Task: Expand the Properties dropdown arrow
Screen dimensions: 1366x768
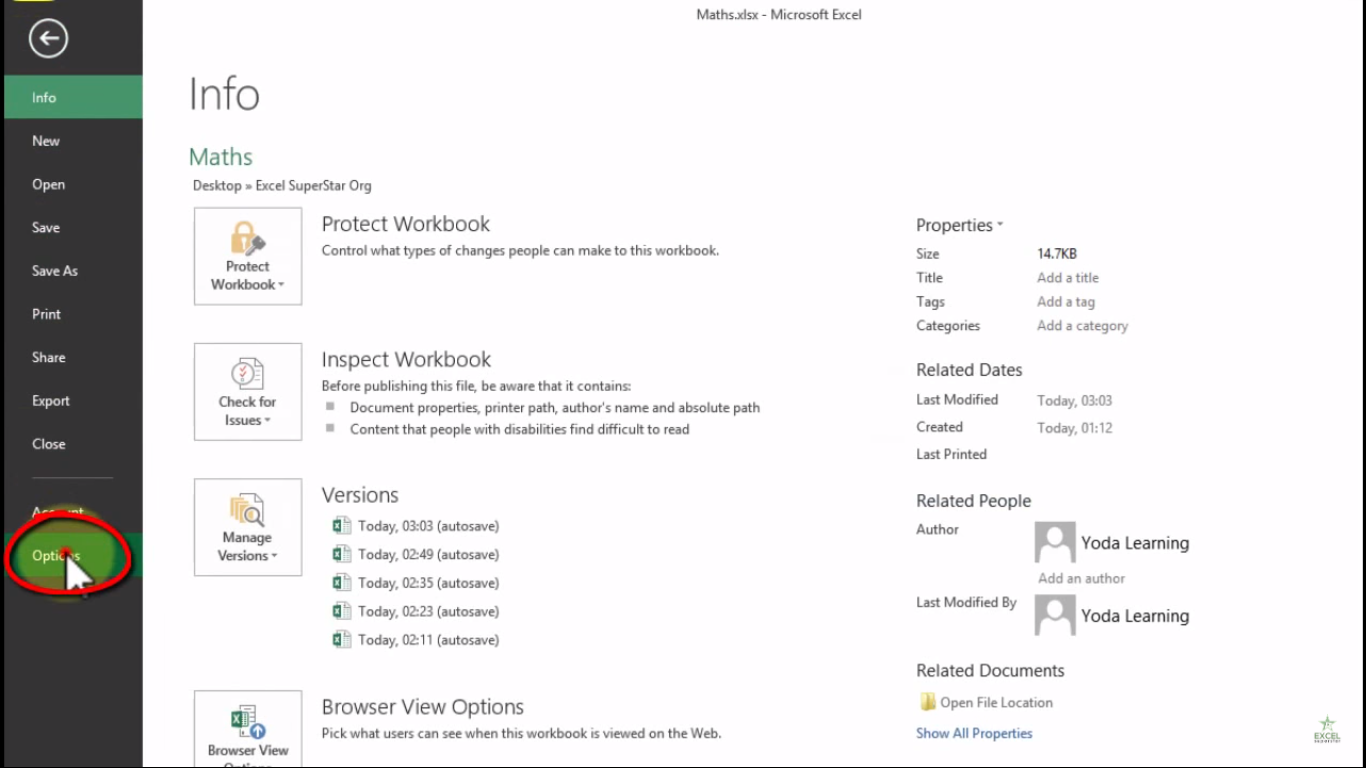Action: point(999,225)
